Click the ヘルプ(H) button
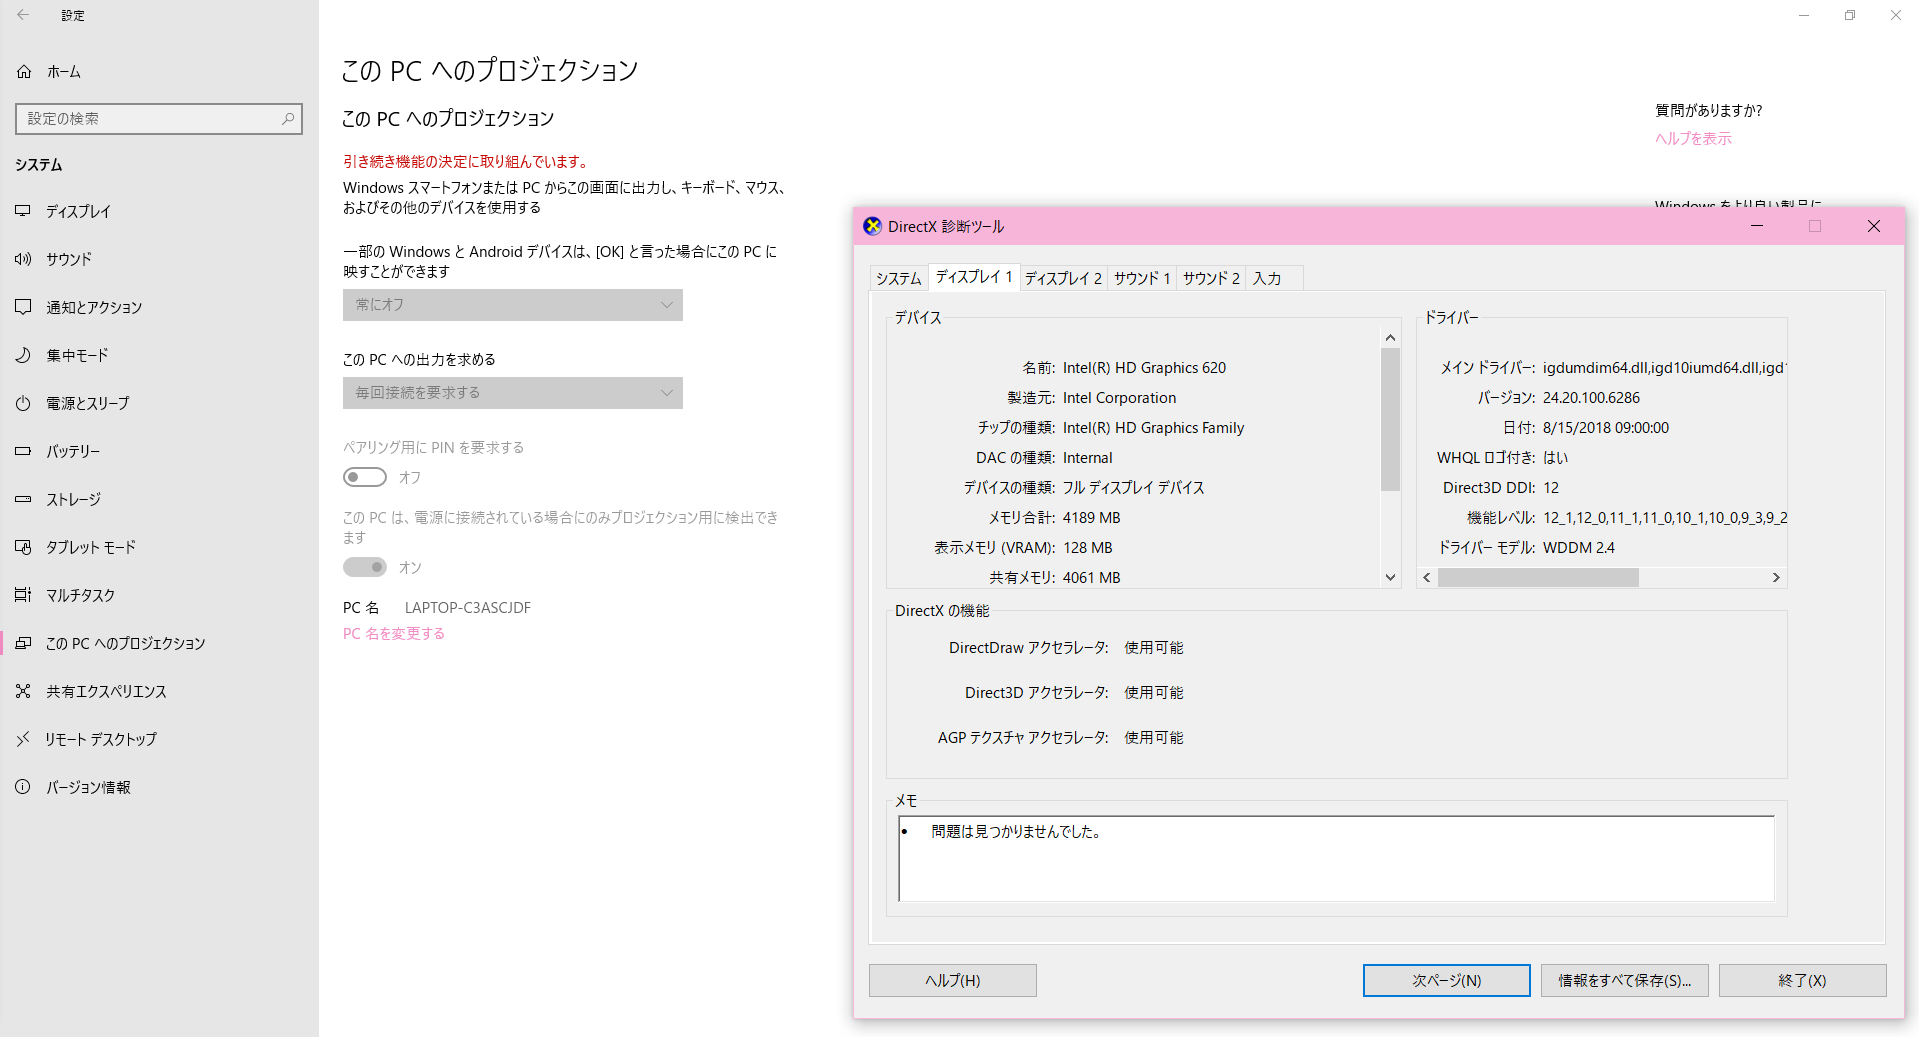 tap(953, 981)
